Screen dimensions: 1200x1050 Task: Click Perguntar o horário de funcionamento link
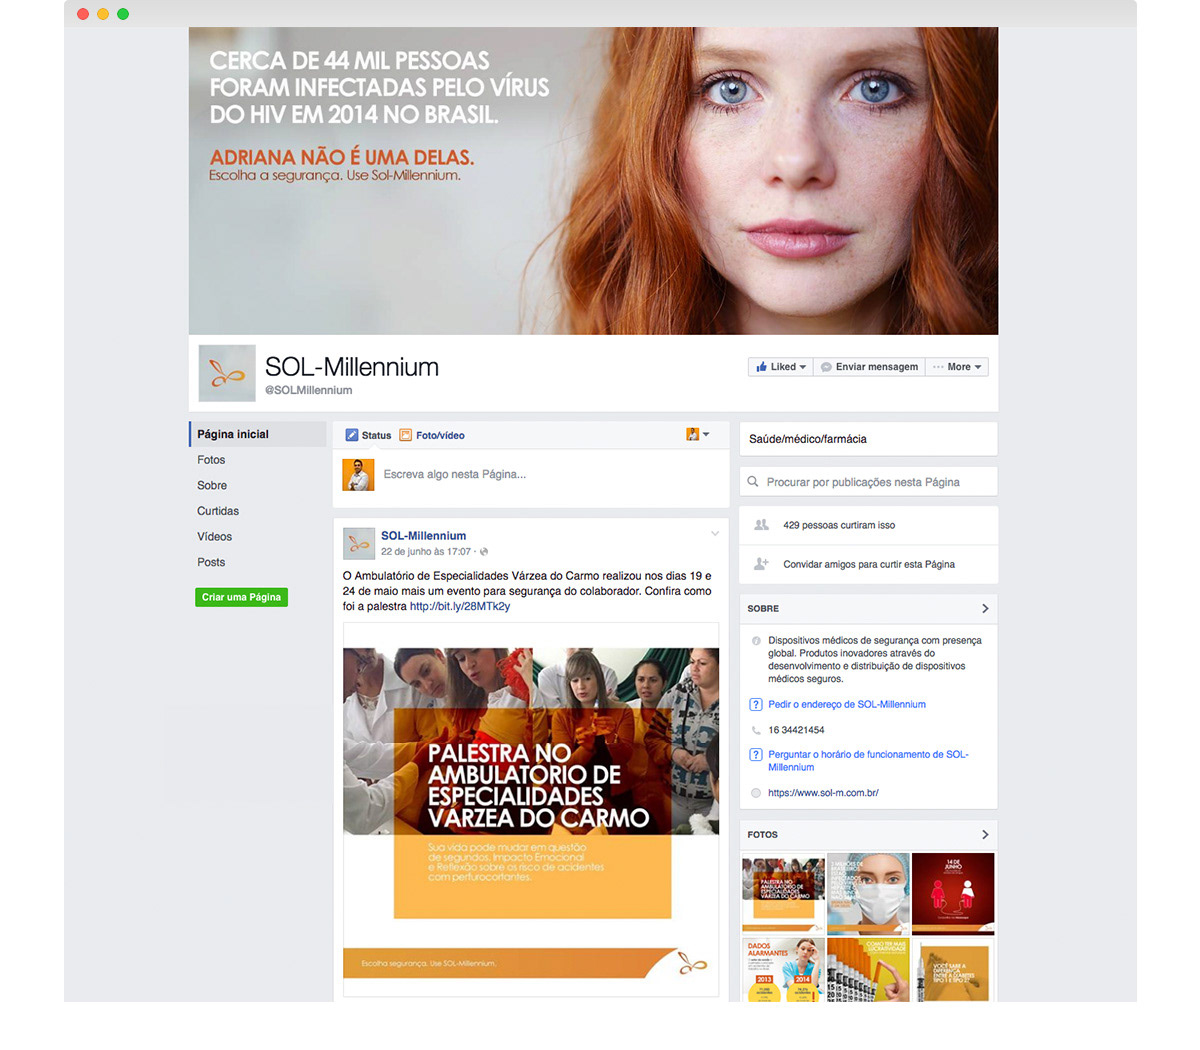(x=868, y=761)
